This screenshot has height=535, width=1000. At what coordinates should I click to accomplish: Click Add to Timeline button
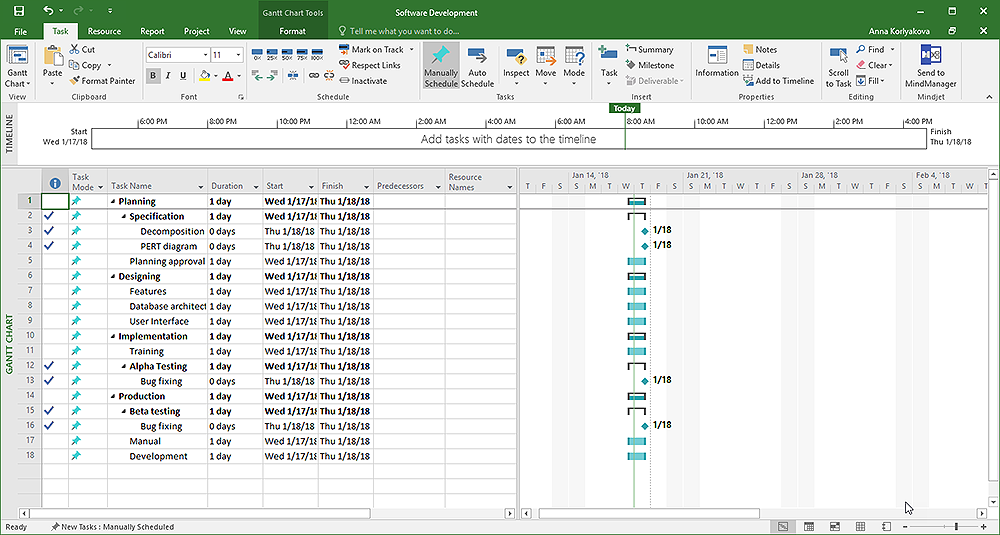[x=778, y=81]
